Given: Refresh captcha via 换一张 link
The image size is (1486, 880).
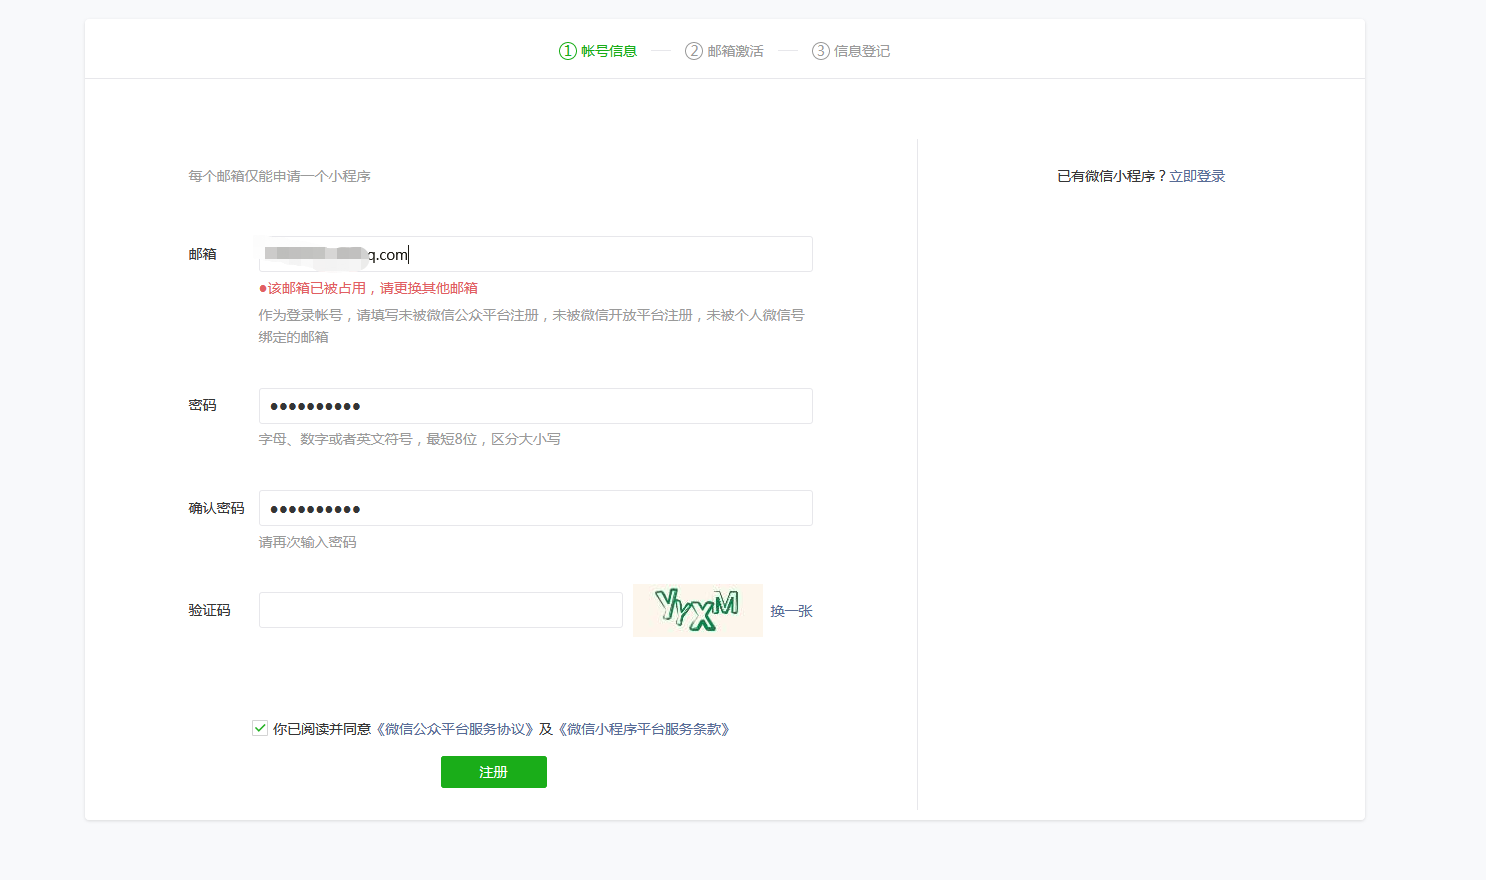Looking at the screenshot, I should coord(791,611).
